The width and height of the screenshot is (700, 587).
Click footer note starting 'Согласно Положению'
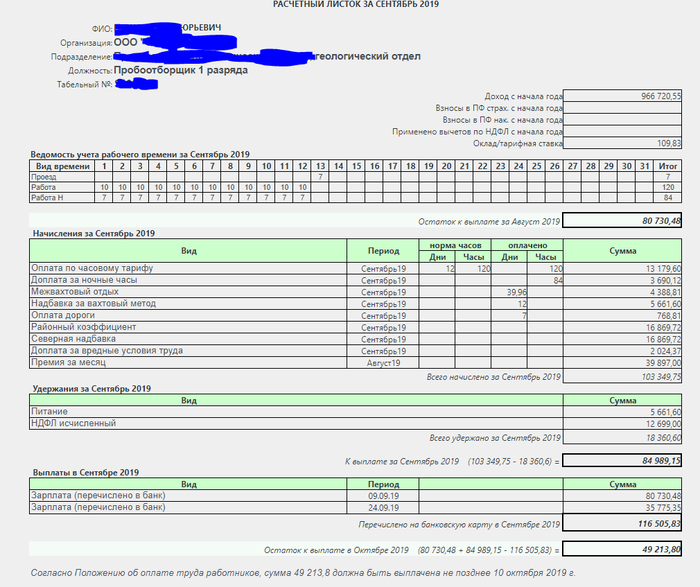(303, 573)
